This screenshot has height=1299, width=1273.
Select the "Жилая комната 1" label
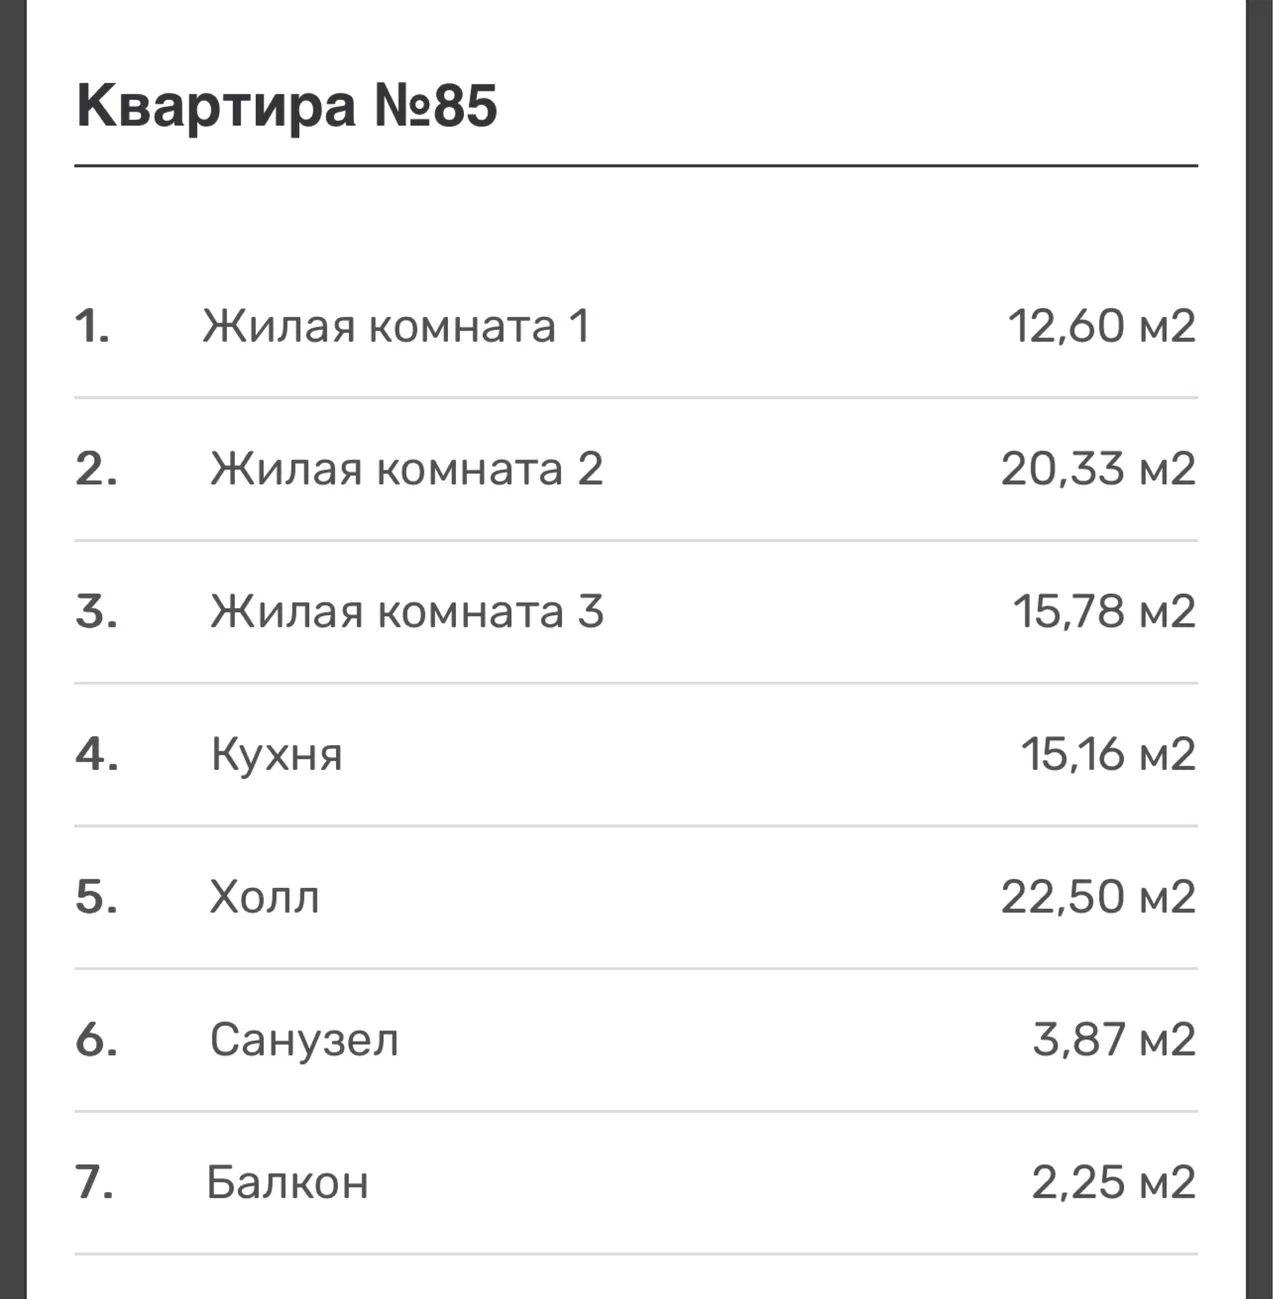[396, 326]
